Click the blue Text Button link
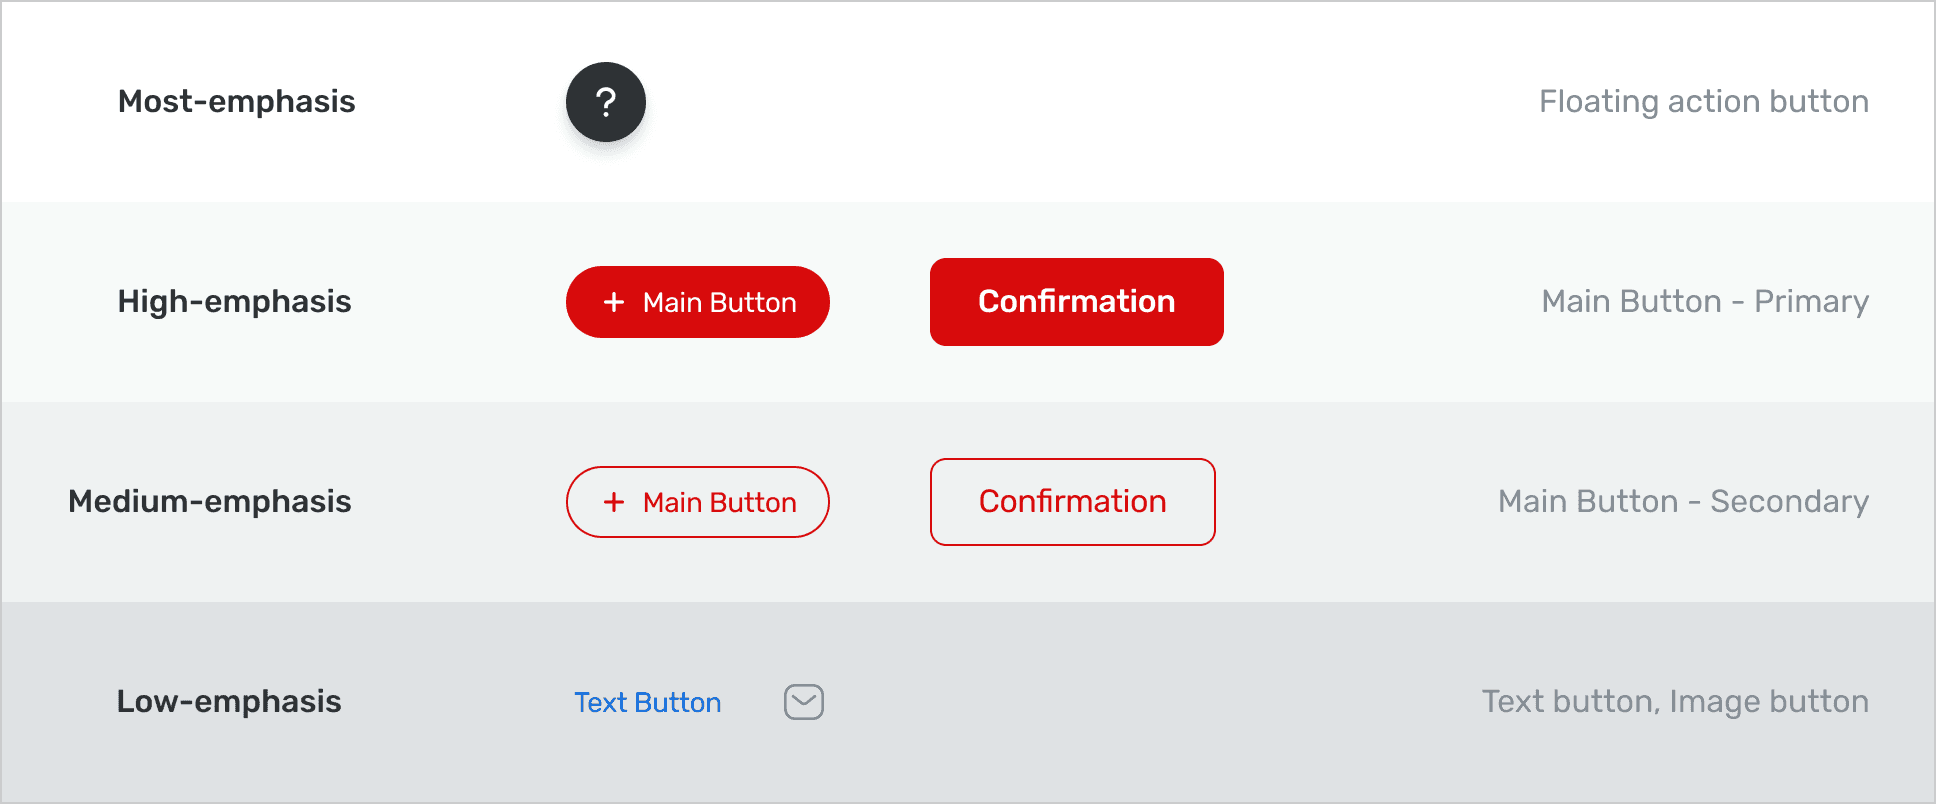Image resolution: width=1936 pixels, height=804 pixels. tap(648, 702)
